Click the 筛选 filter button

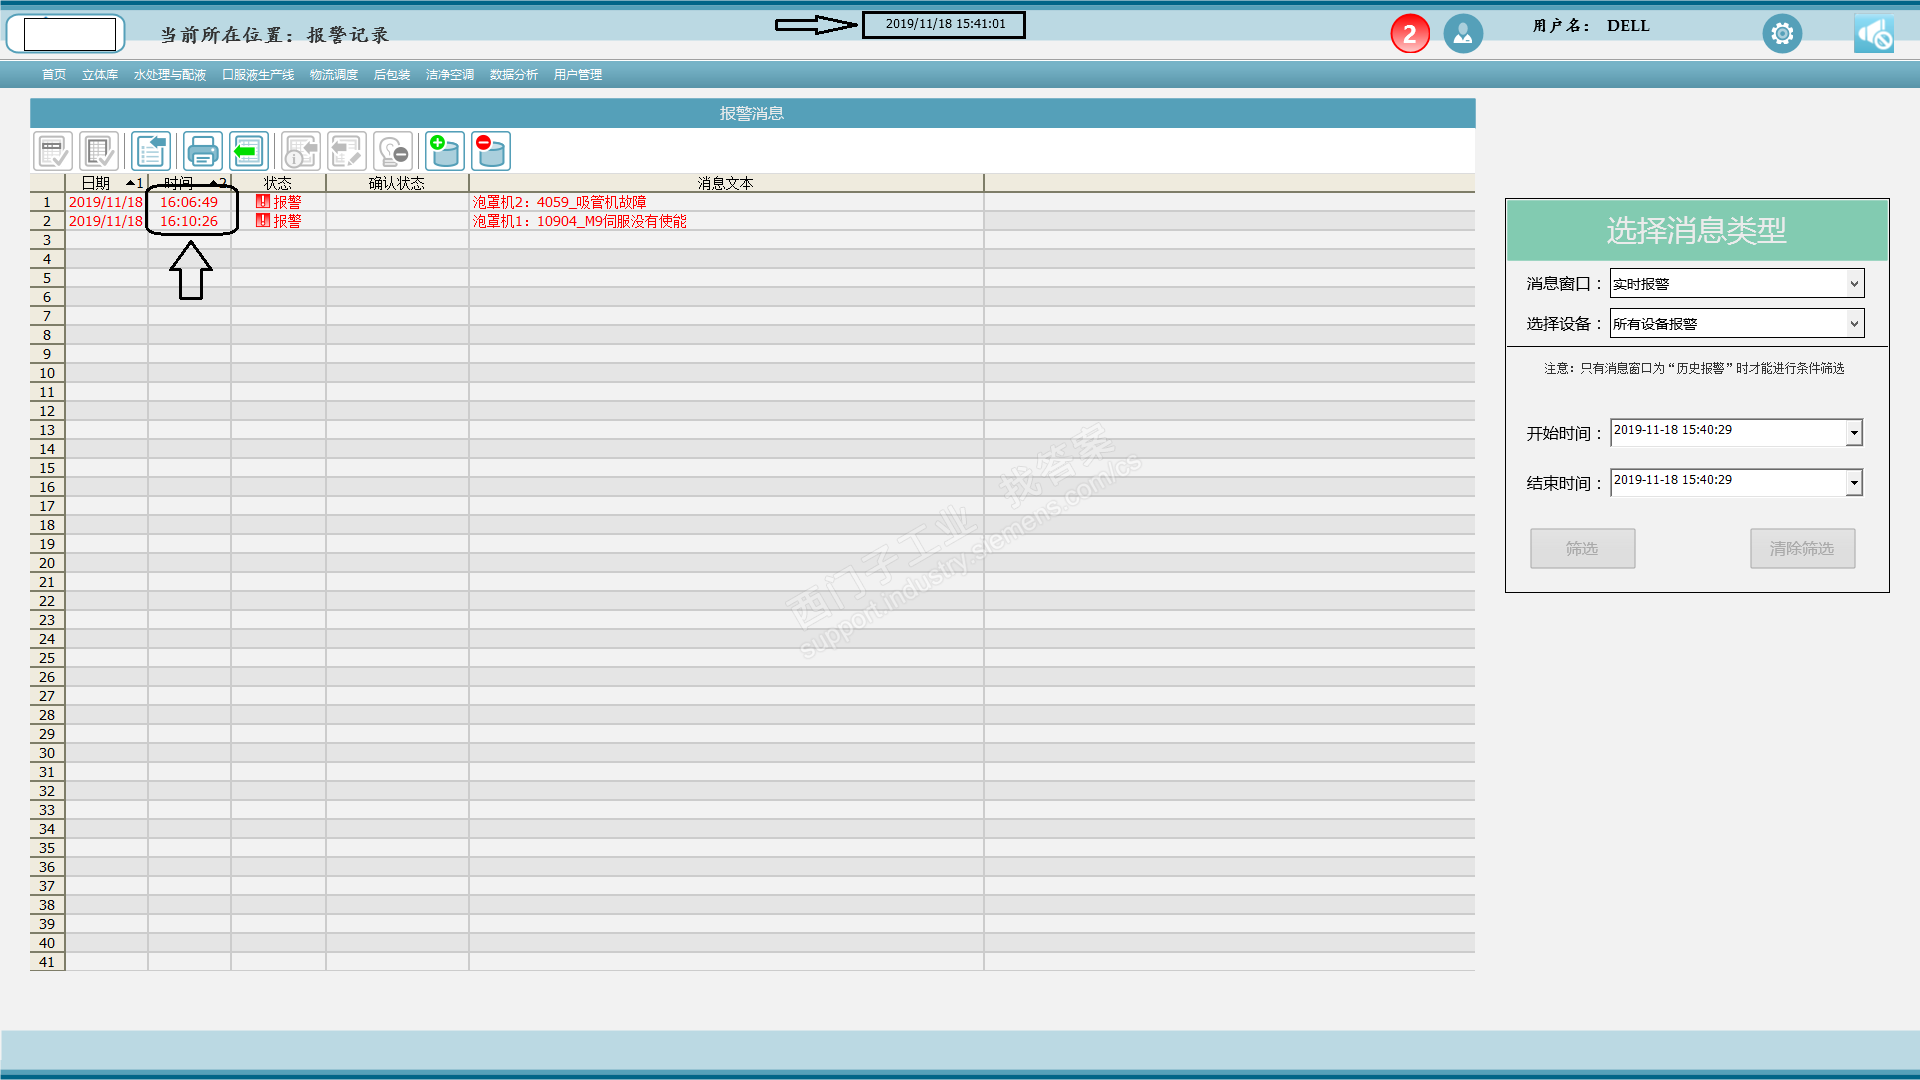click(x=1582, y=549)
